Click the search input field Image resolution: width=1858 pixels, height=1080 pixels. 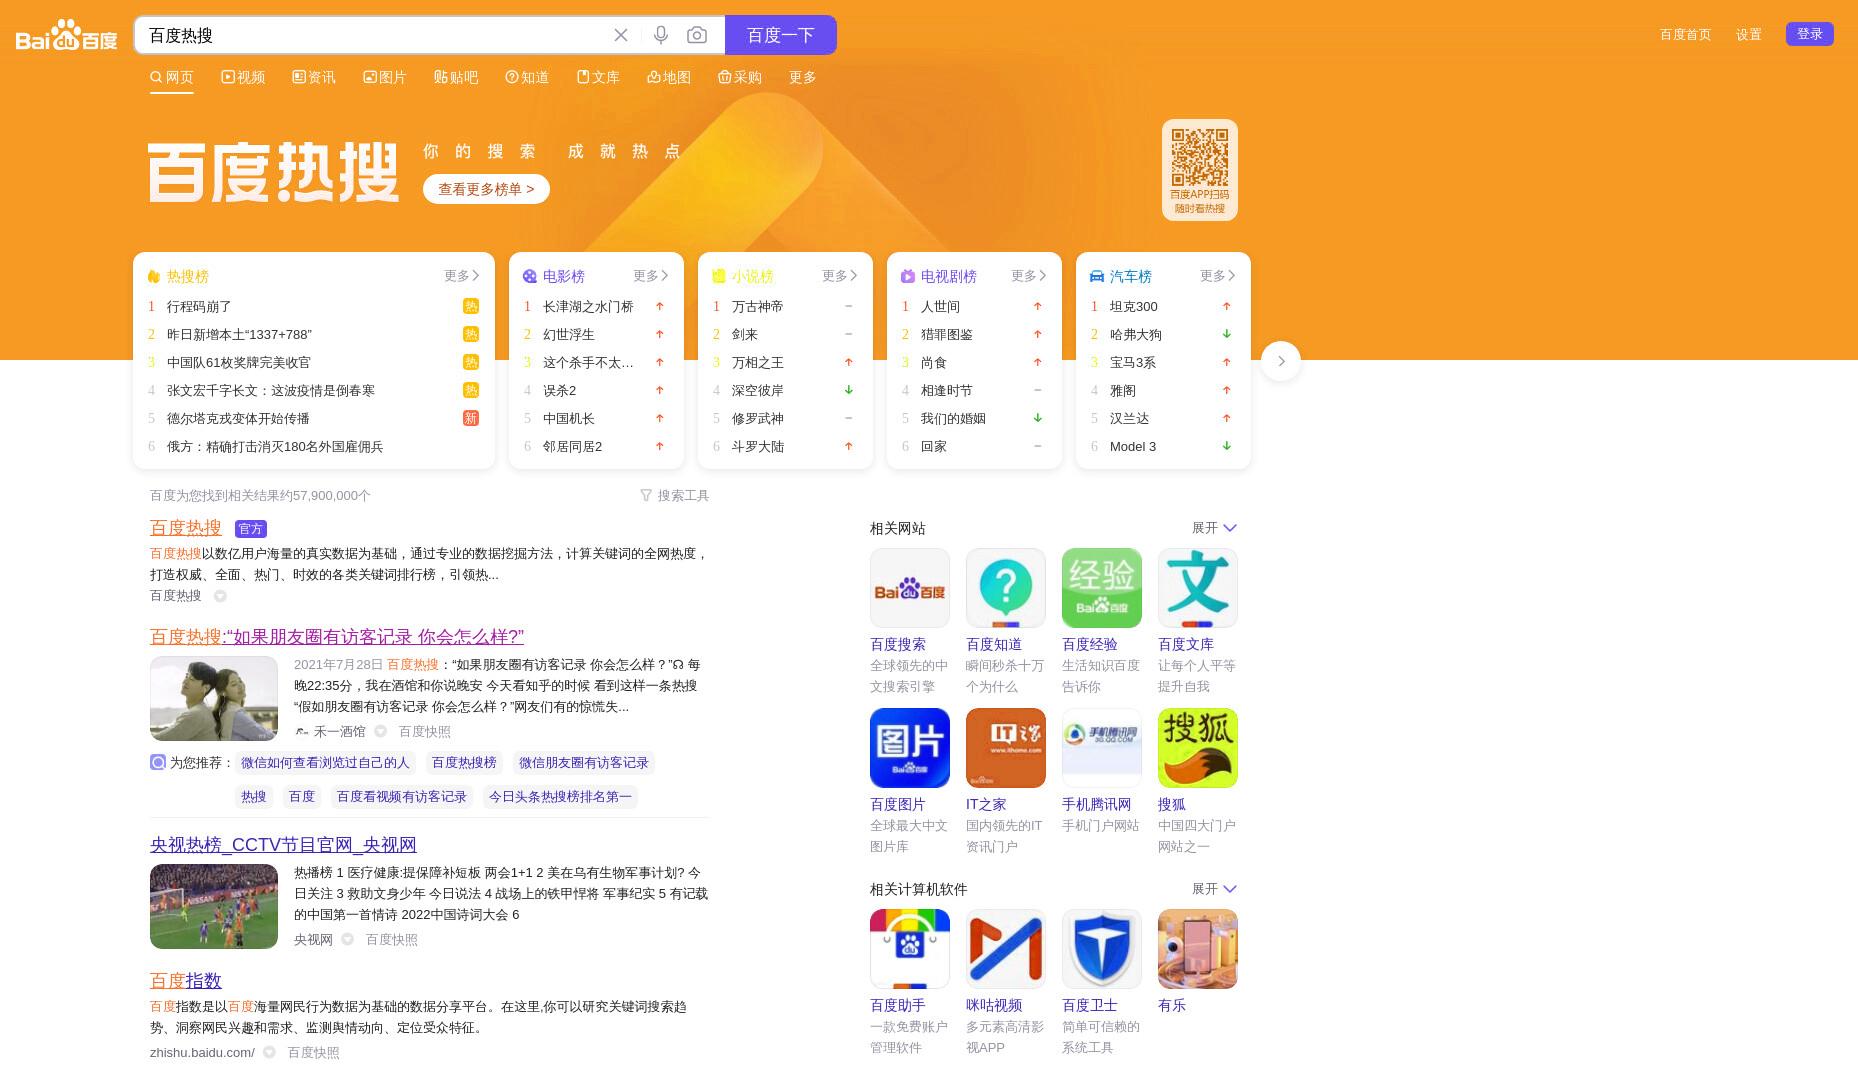(375, 35)
